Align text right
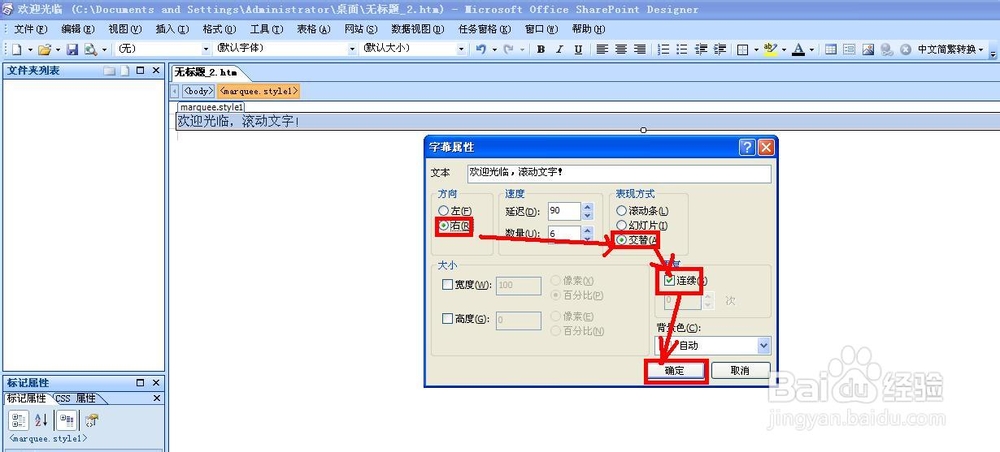The height and width of the screenshot is (452, 1000). 640,49
